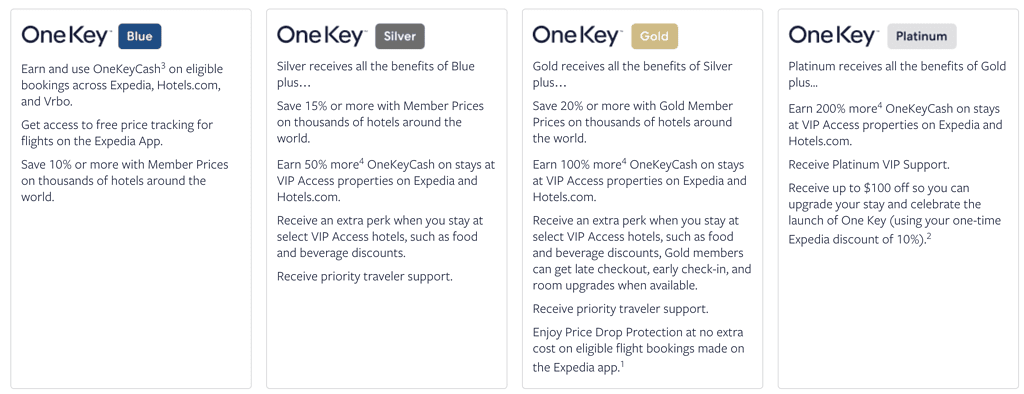This screenshot has width=1024, height=394.
Task: Click 'Receive up to $100 off' paragraph
Action: [x=895, y=213]
